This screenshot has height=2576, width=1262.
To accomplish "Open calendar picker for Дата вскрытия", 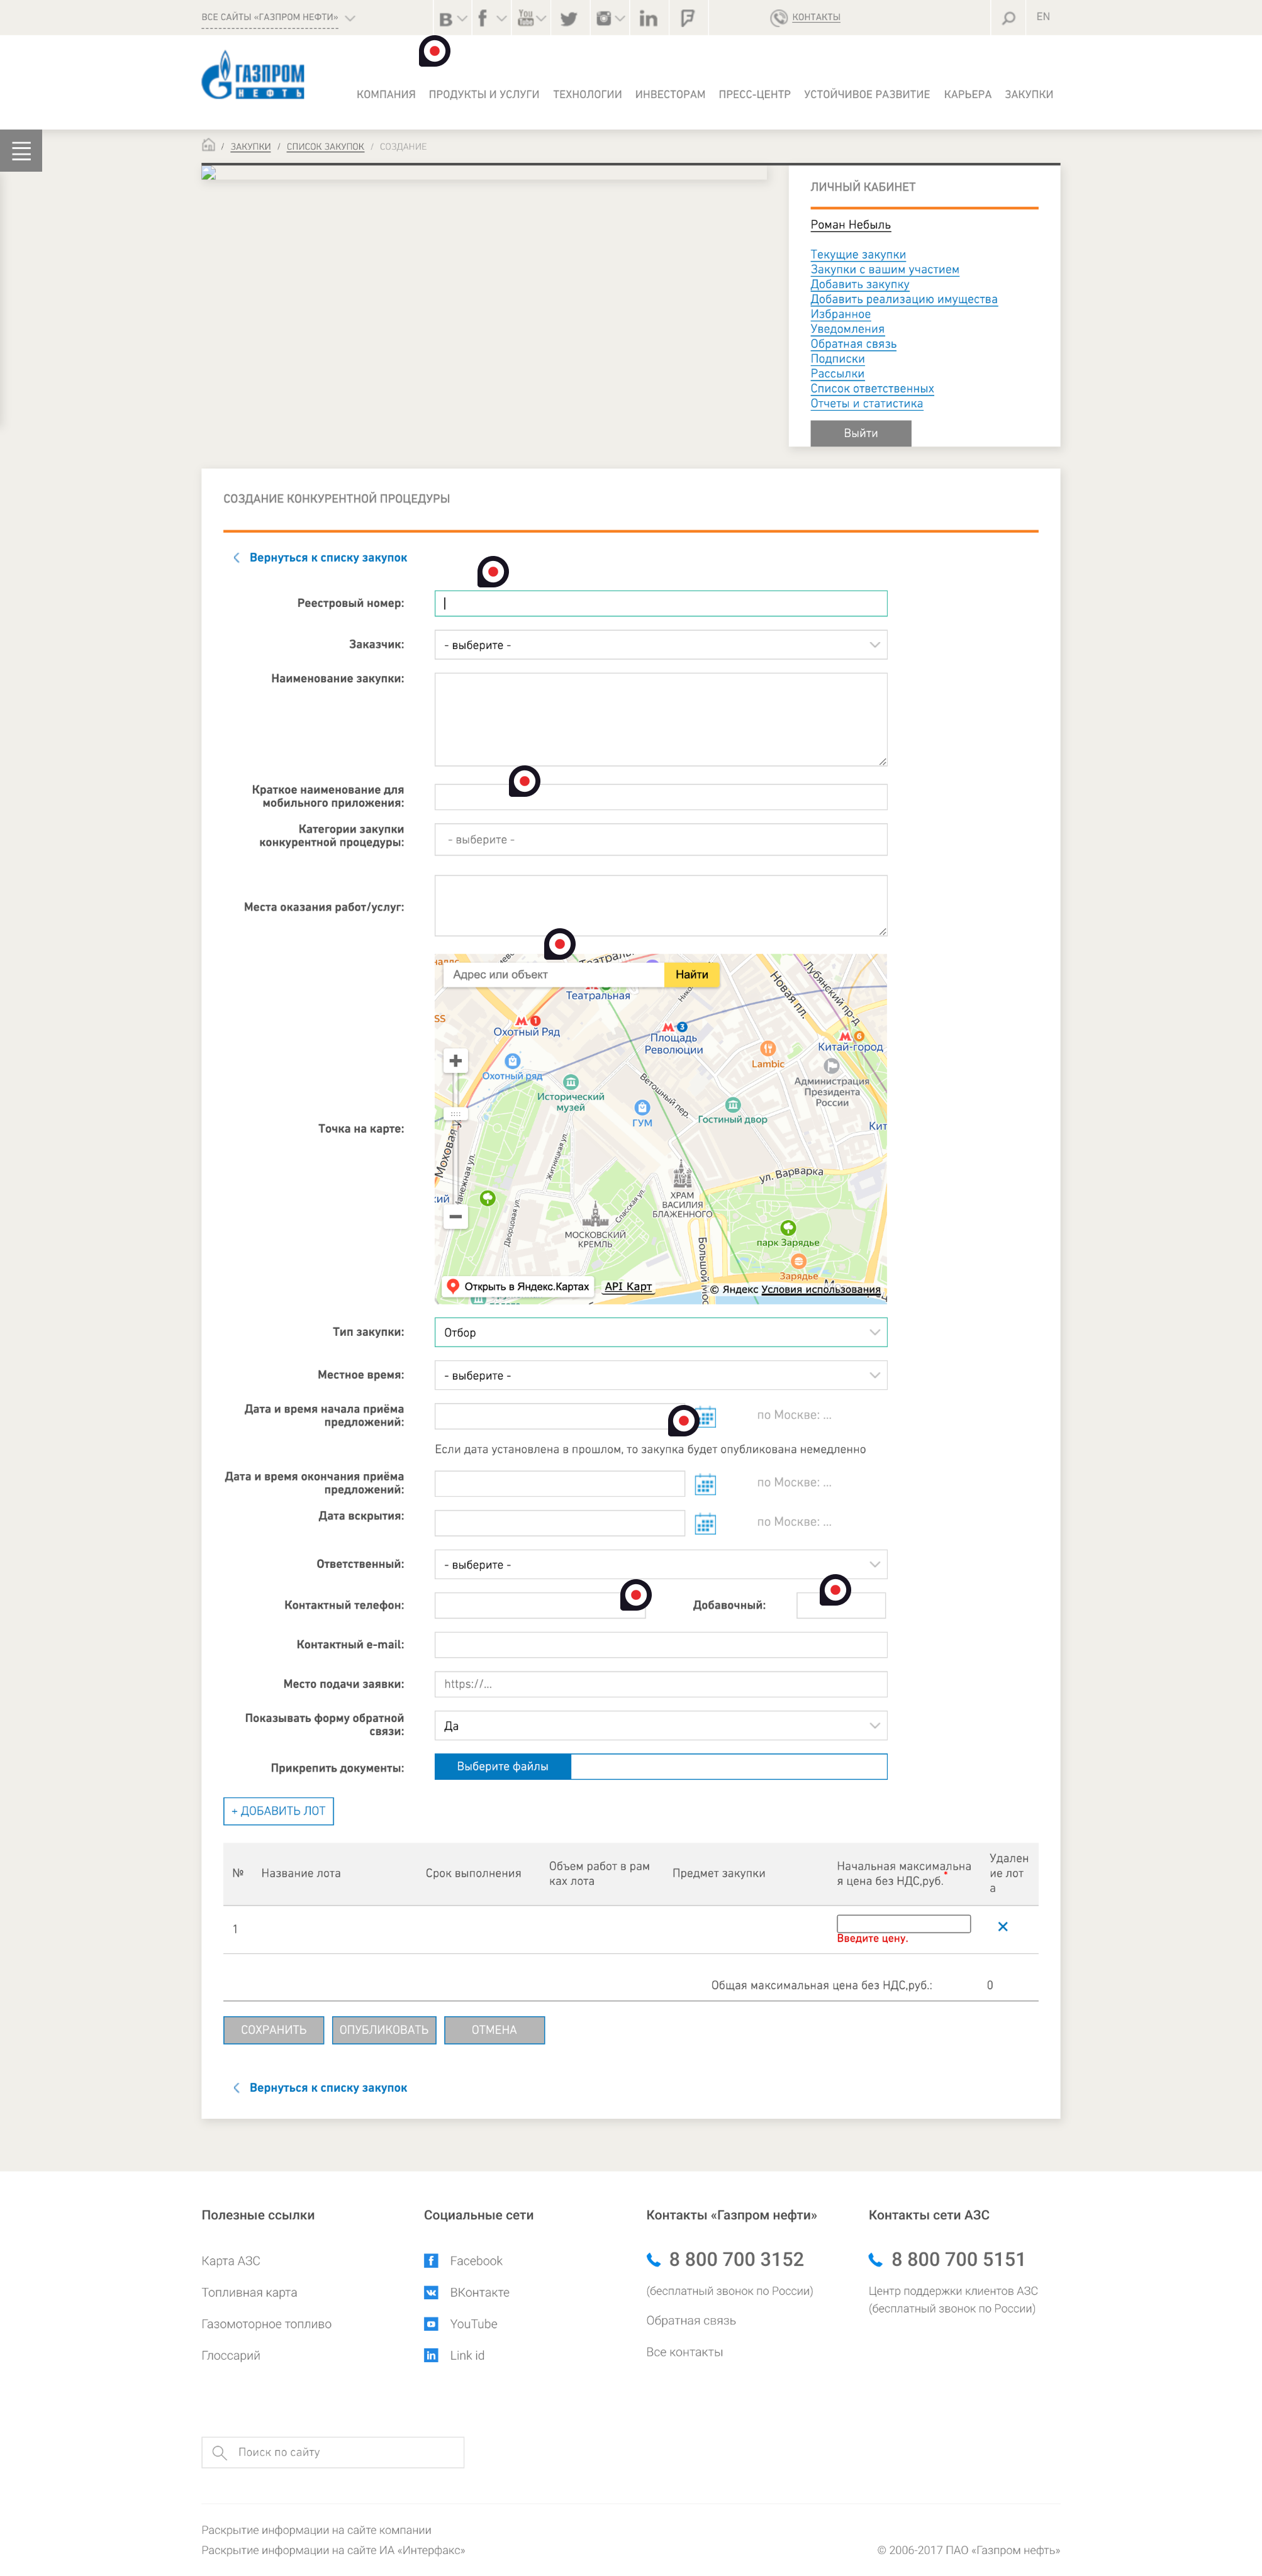I will [x=705, y=1524].
